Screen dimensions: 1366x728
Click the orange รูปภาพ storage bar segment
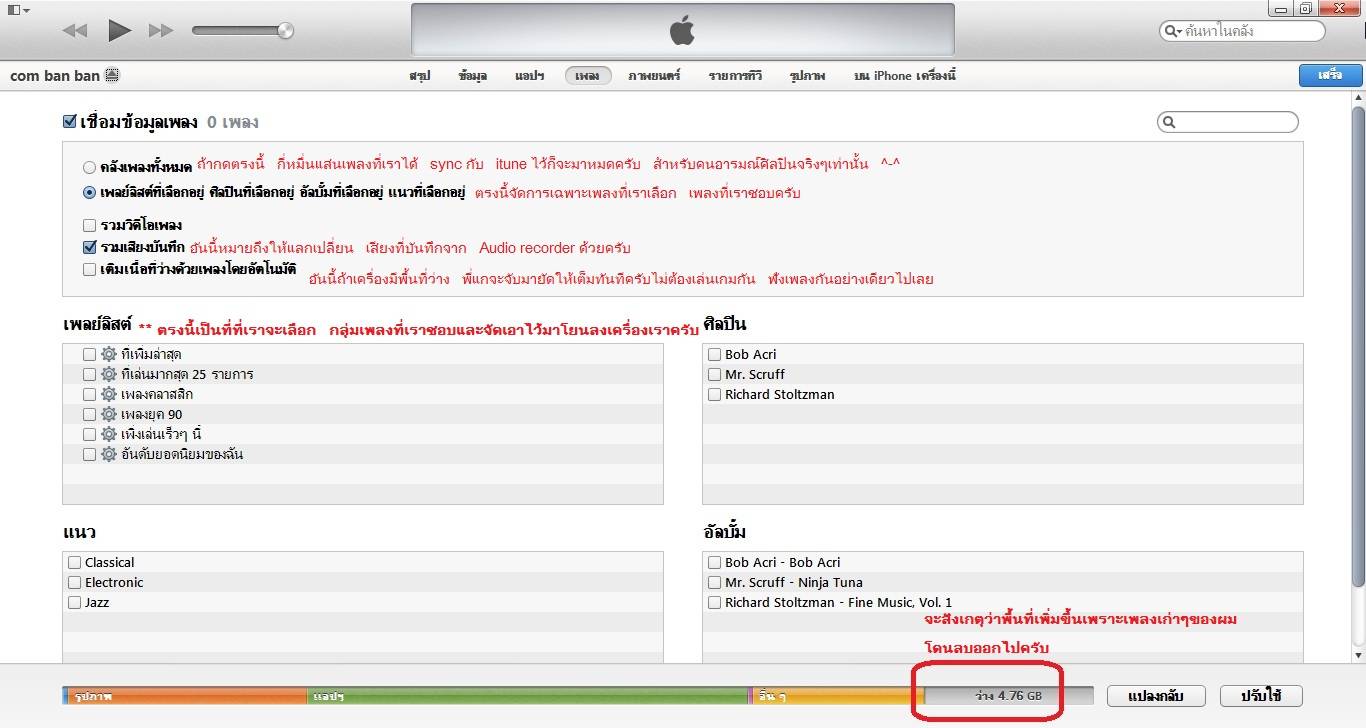click(x=187, y=695)
